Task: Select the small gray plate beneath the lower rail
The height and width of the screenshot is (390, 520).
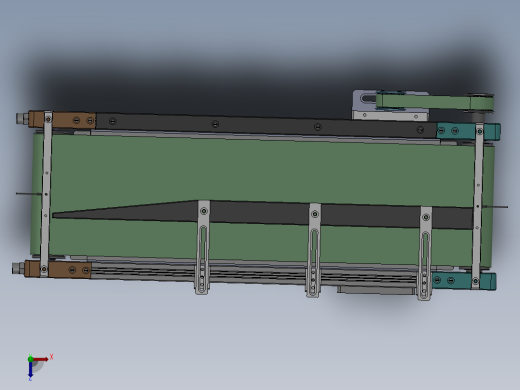Action: point(376,290)
